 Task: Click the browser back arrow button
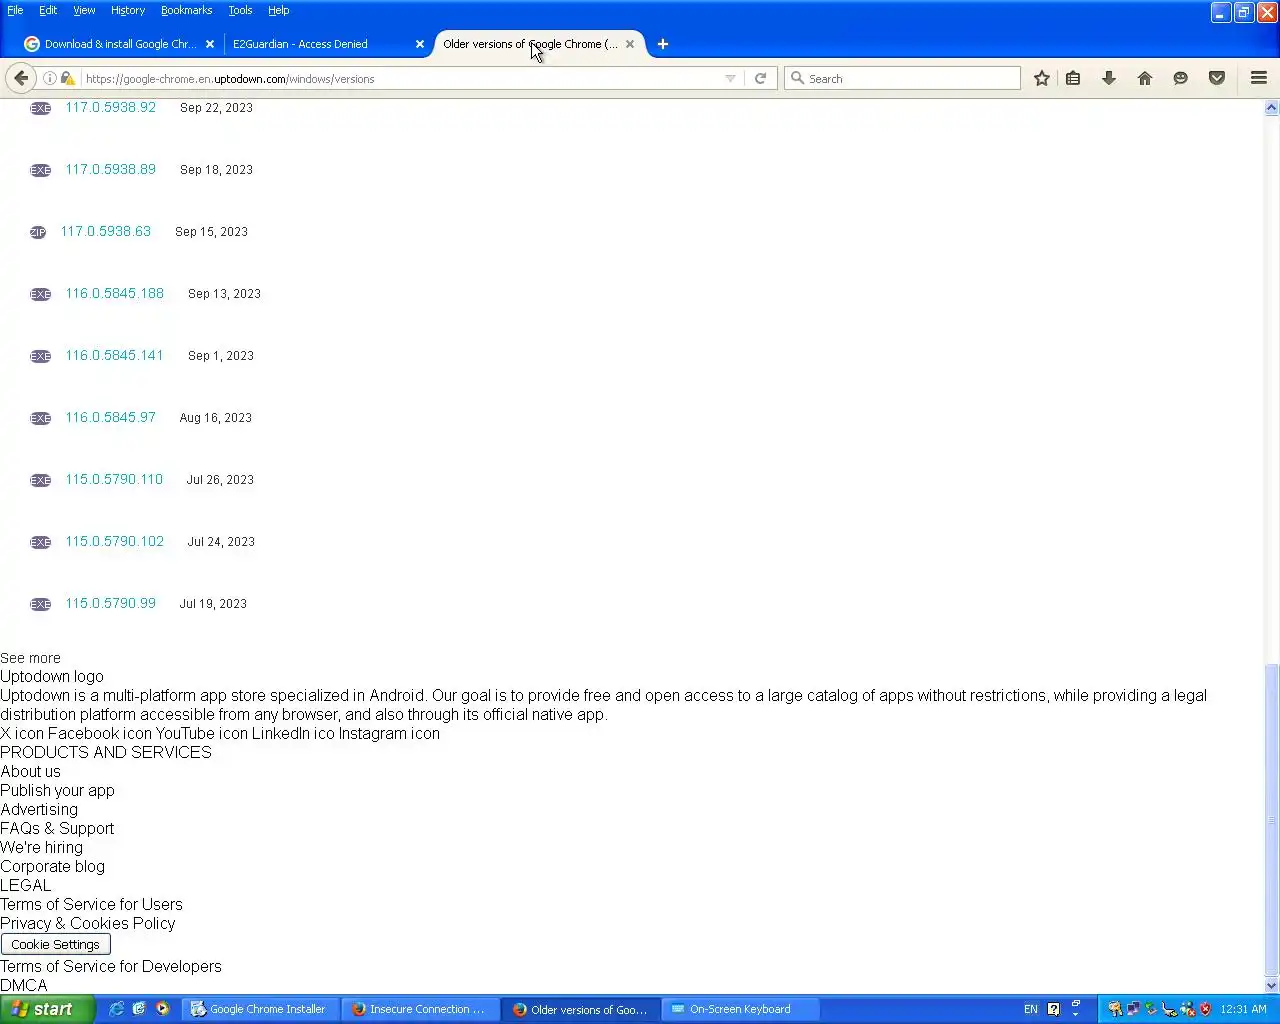21,78
